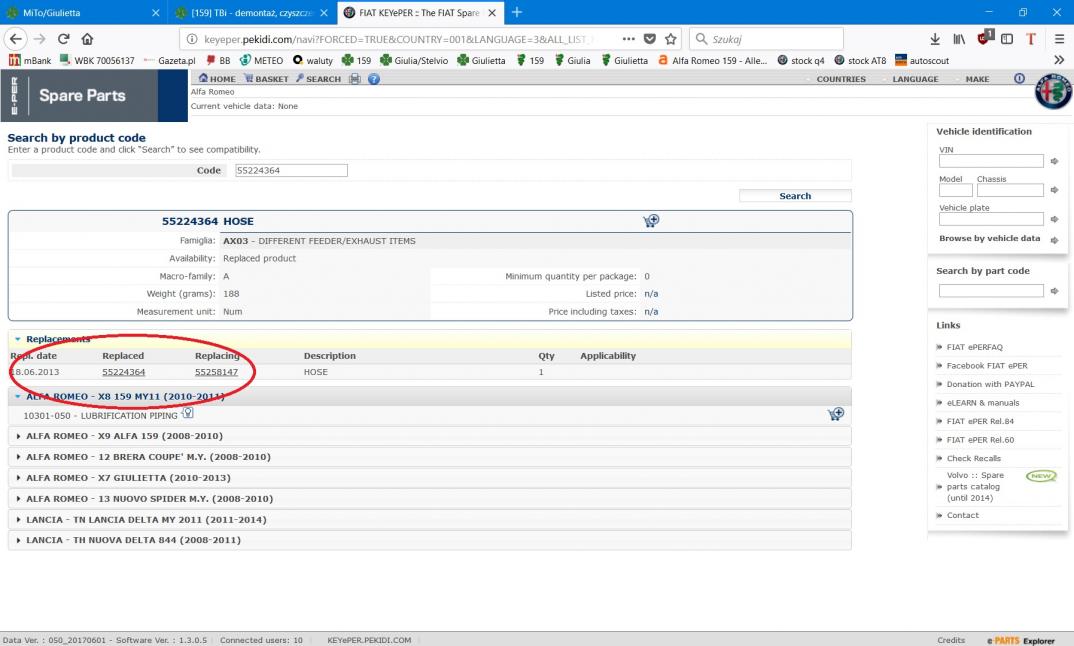Open the FIAT ePERFAQ link

[974, 347]
